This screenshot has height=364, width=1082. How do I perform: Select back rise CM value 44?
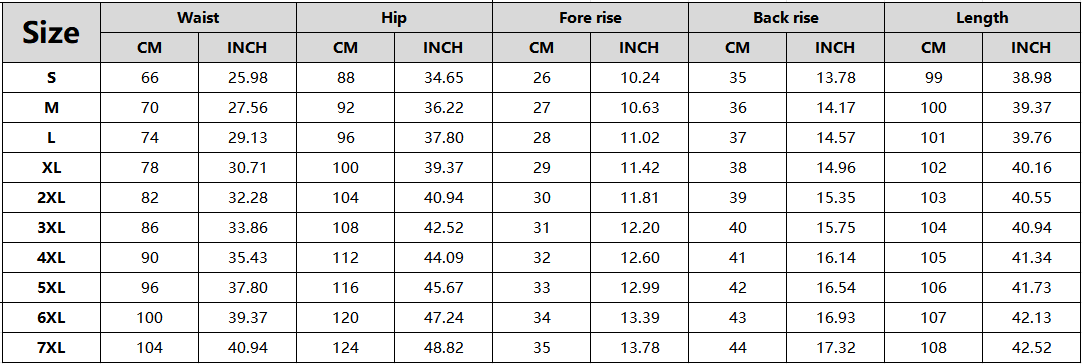737,347
